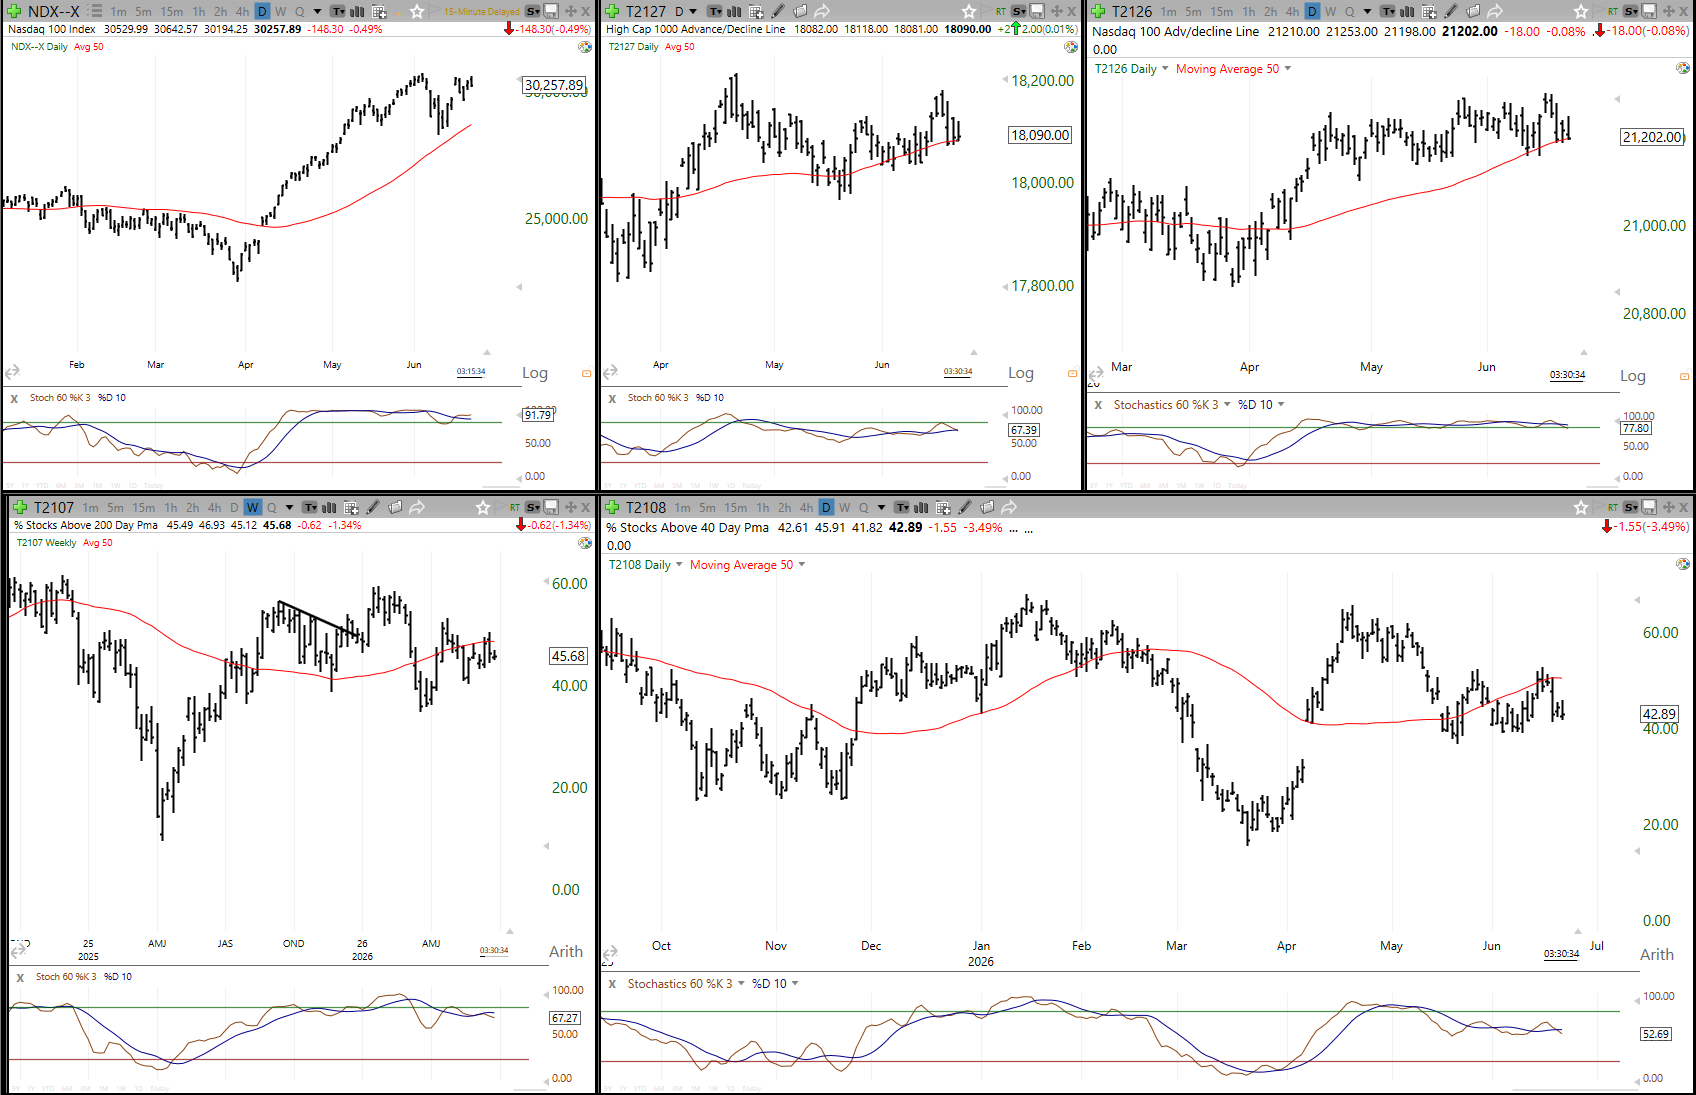Save the NDX--X chart using disk icon
Image resolution: width=1696 pixels, height=1095 pixels.
click(551, 11)
